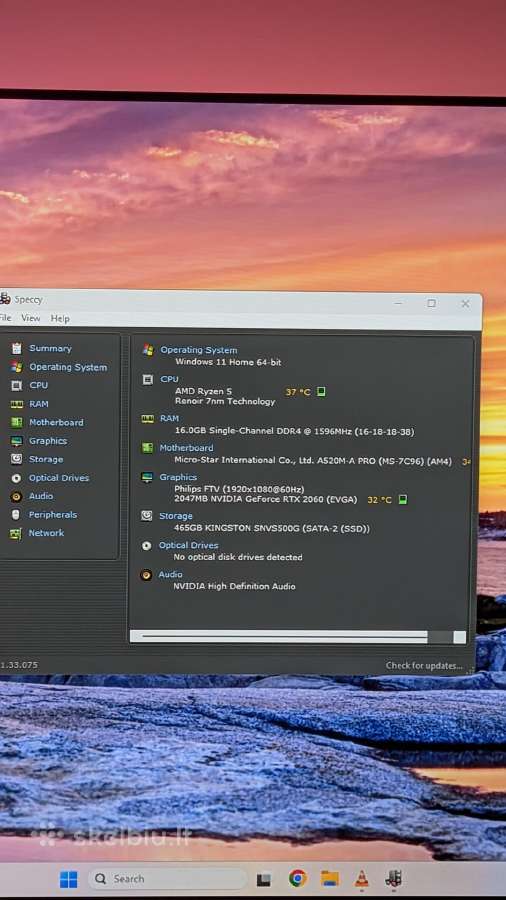Open Google Chrome from the taskbar
Image resolution: width=506 pixels, height=900 pixels.
click(297, 878)
